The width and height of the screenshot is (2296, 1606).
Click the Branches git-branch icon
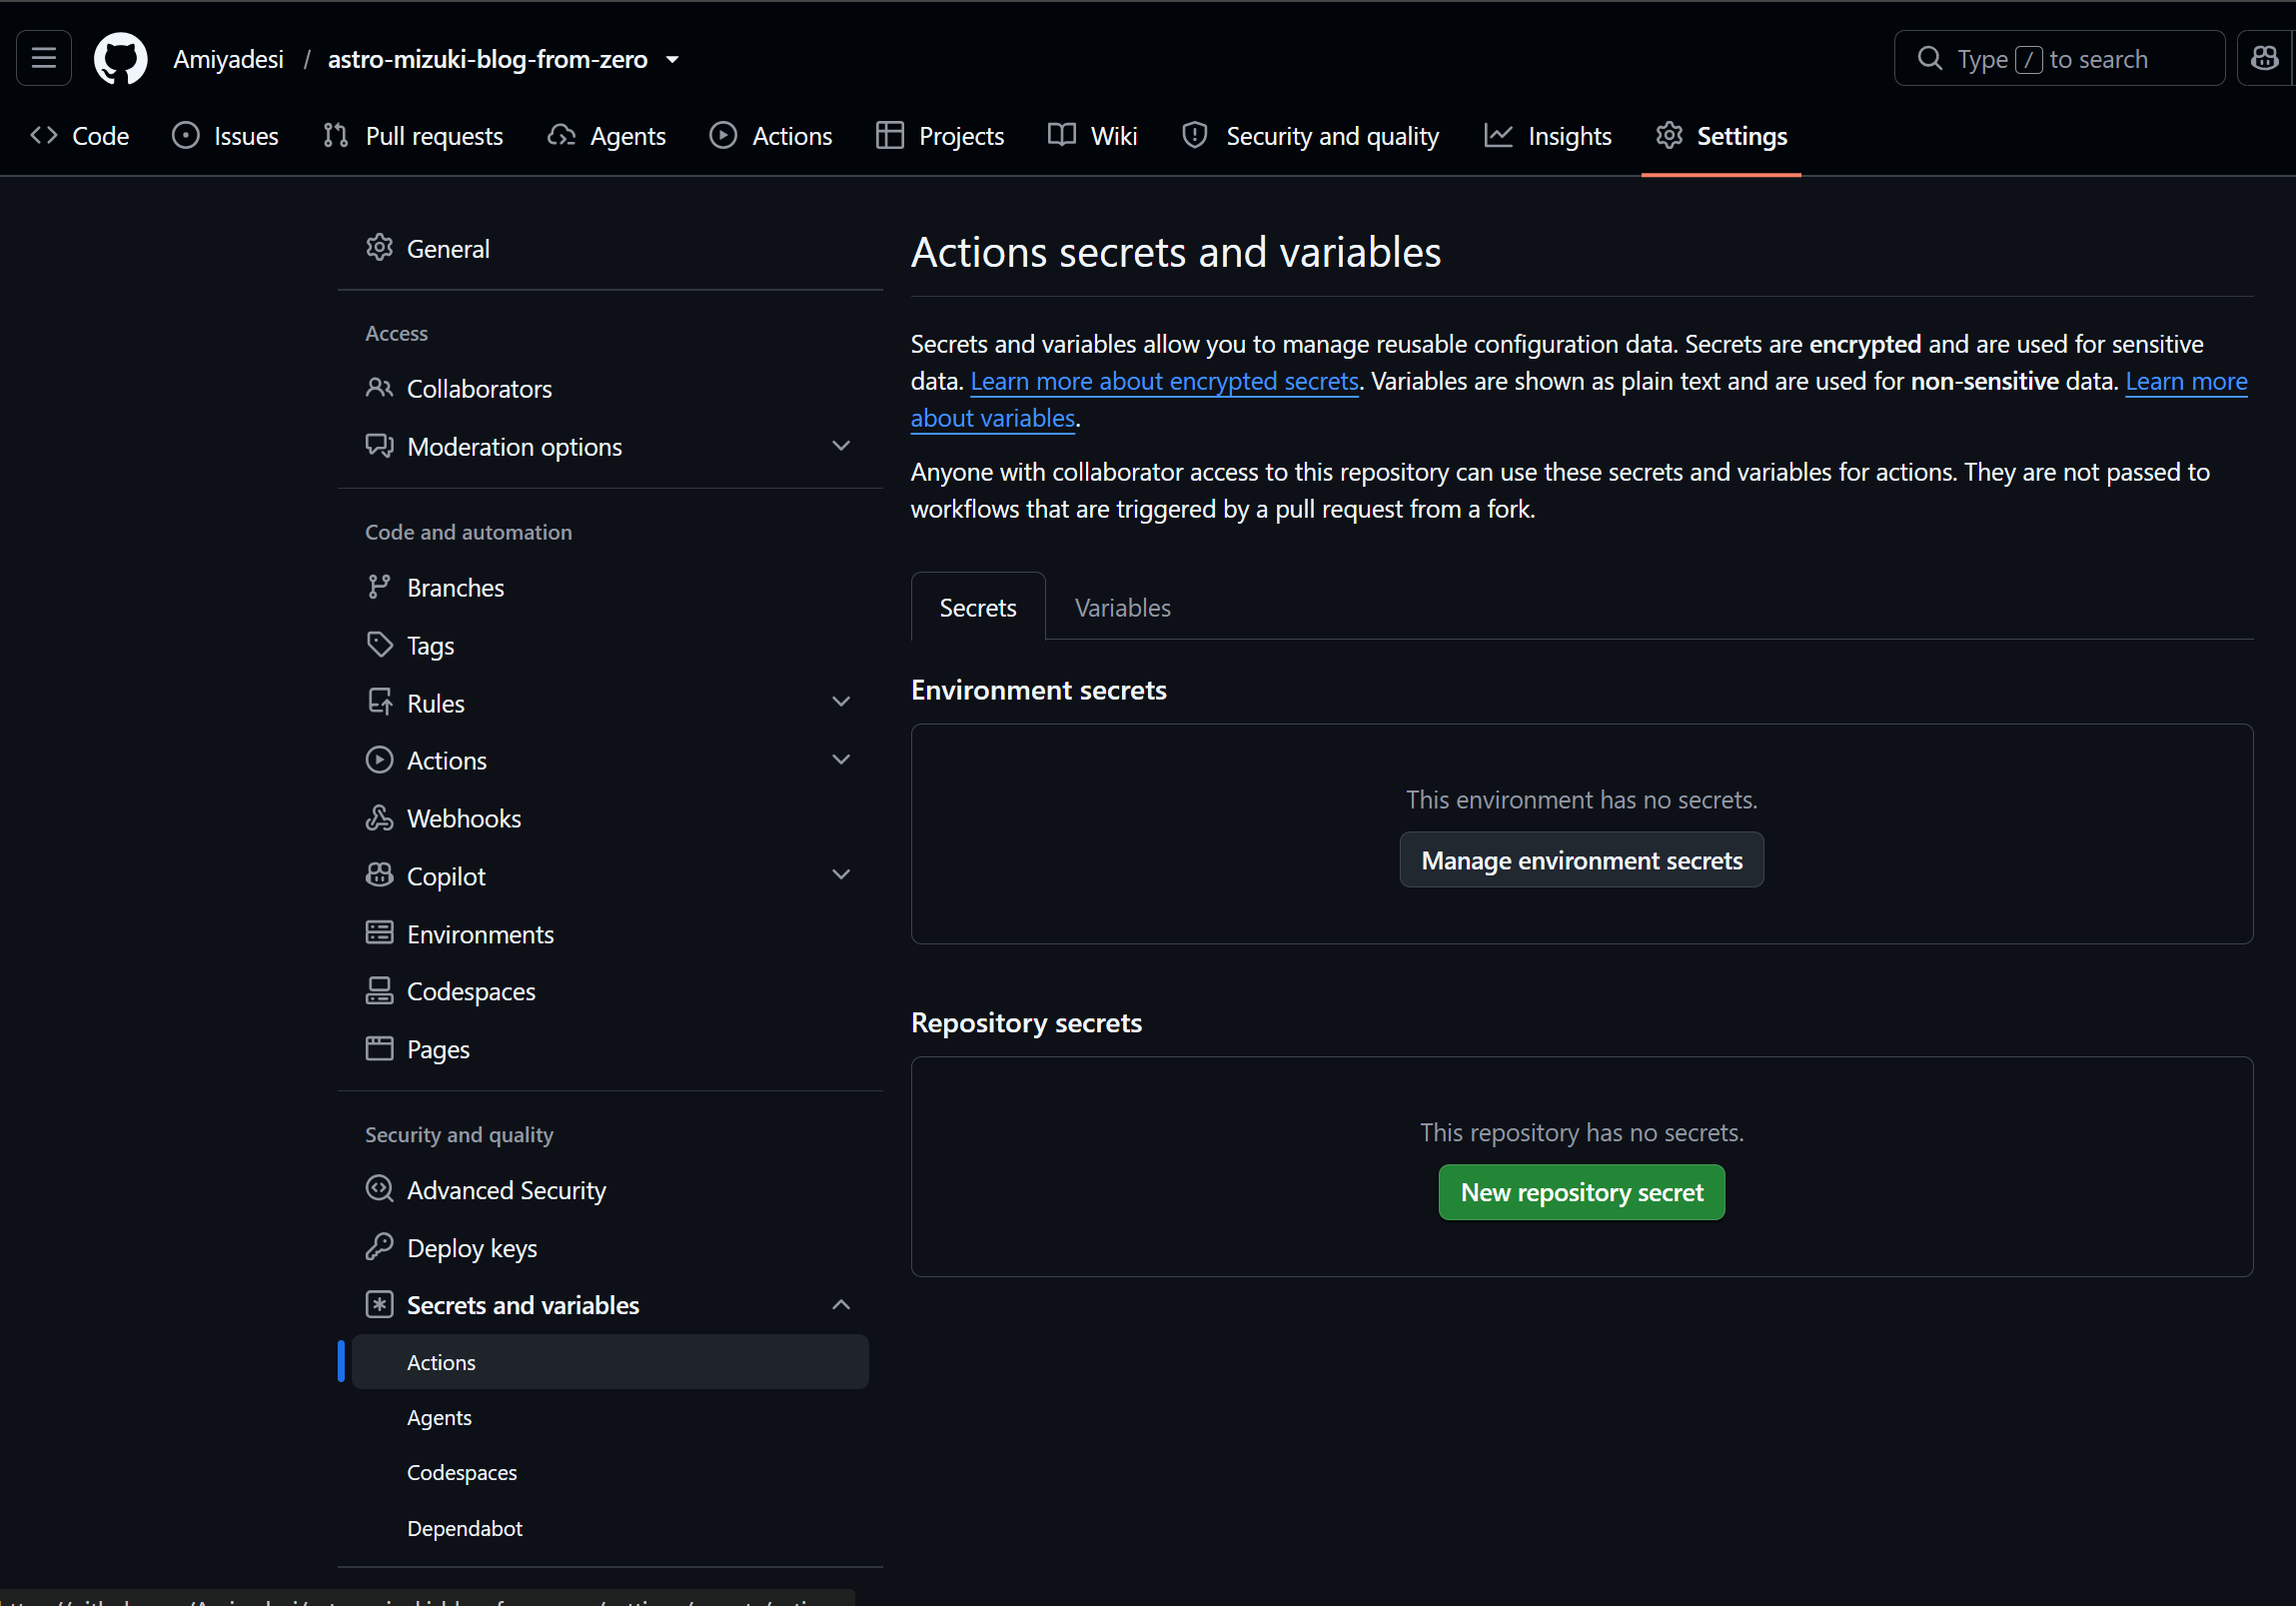[379, 587]
